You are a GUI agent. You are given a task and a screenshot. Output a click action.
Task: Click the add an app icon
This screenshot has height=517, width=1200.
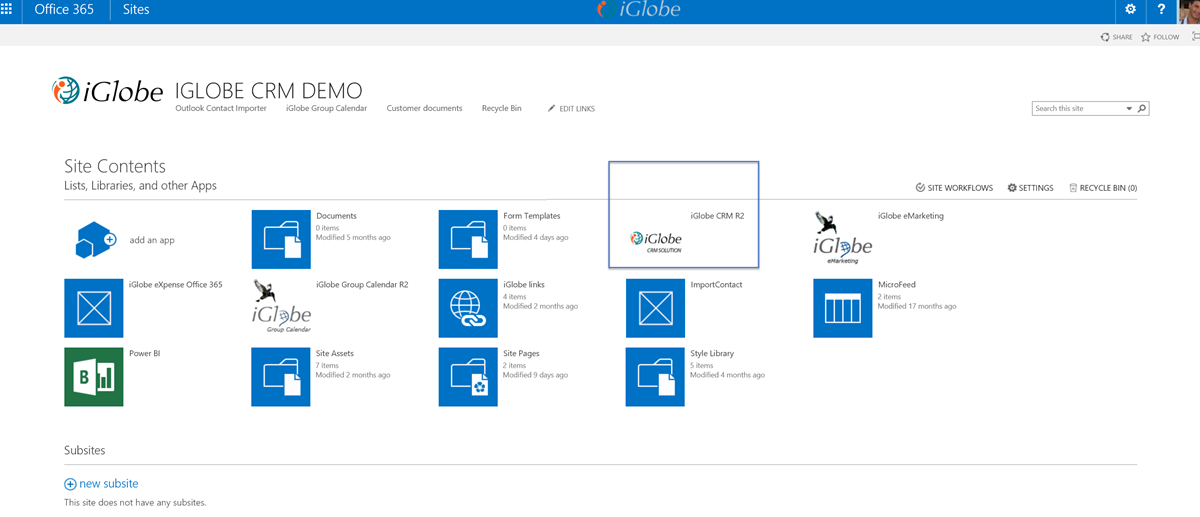(95, 240)
